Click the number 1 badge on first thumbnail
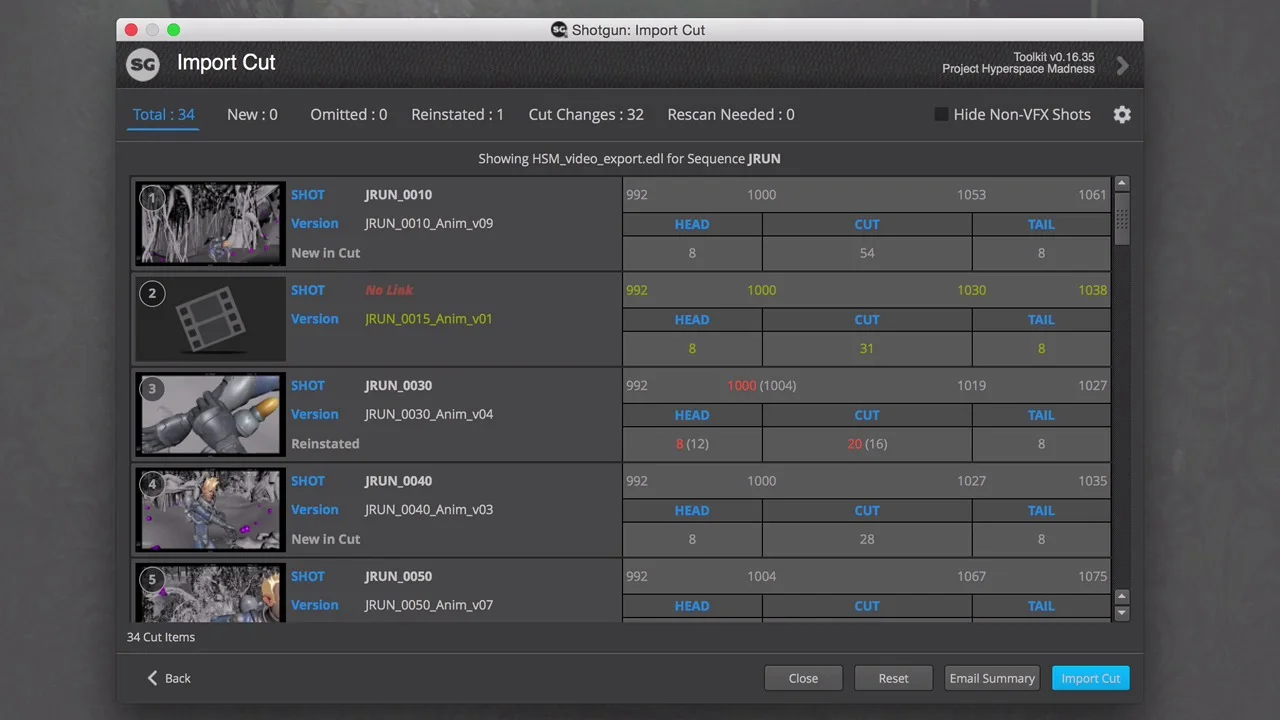The width and height of the screenshot is (1280, 720). tap(152, 198)
